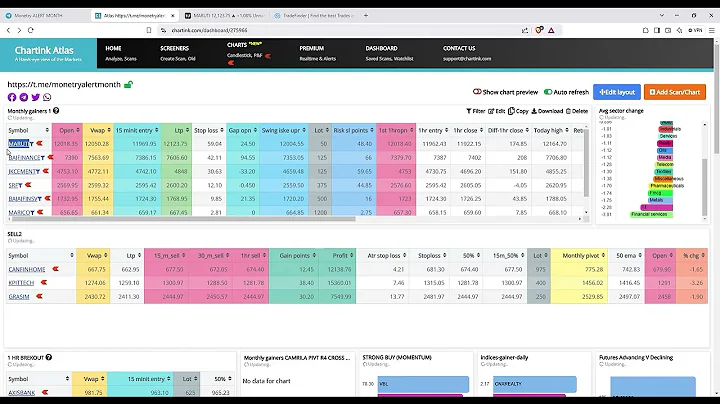Click red chart icon next to AXISBANK

tap(45, 393)
